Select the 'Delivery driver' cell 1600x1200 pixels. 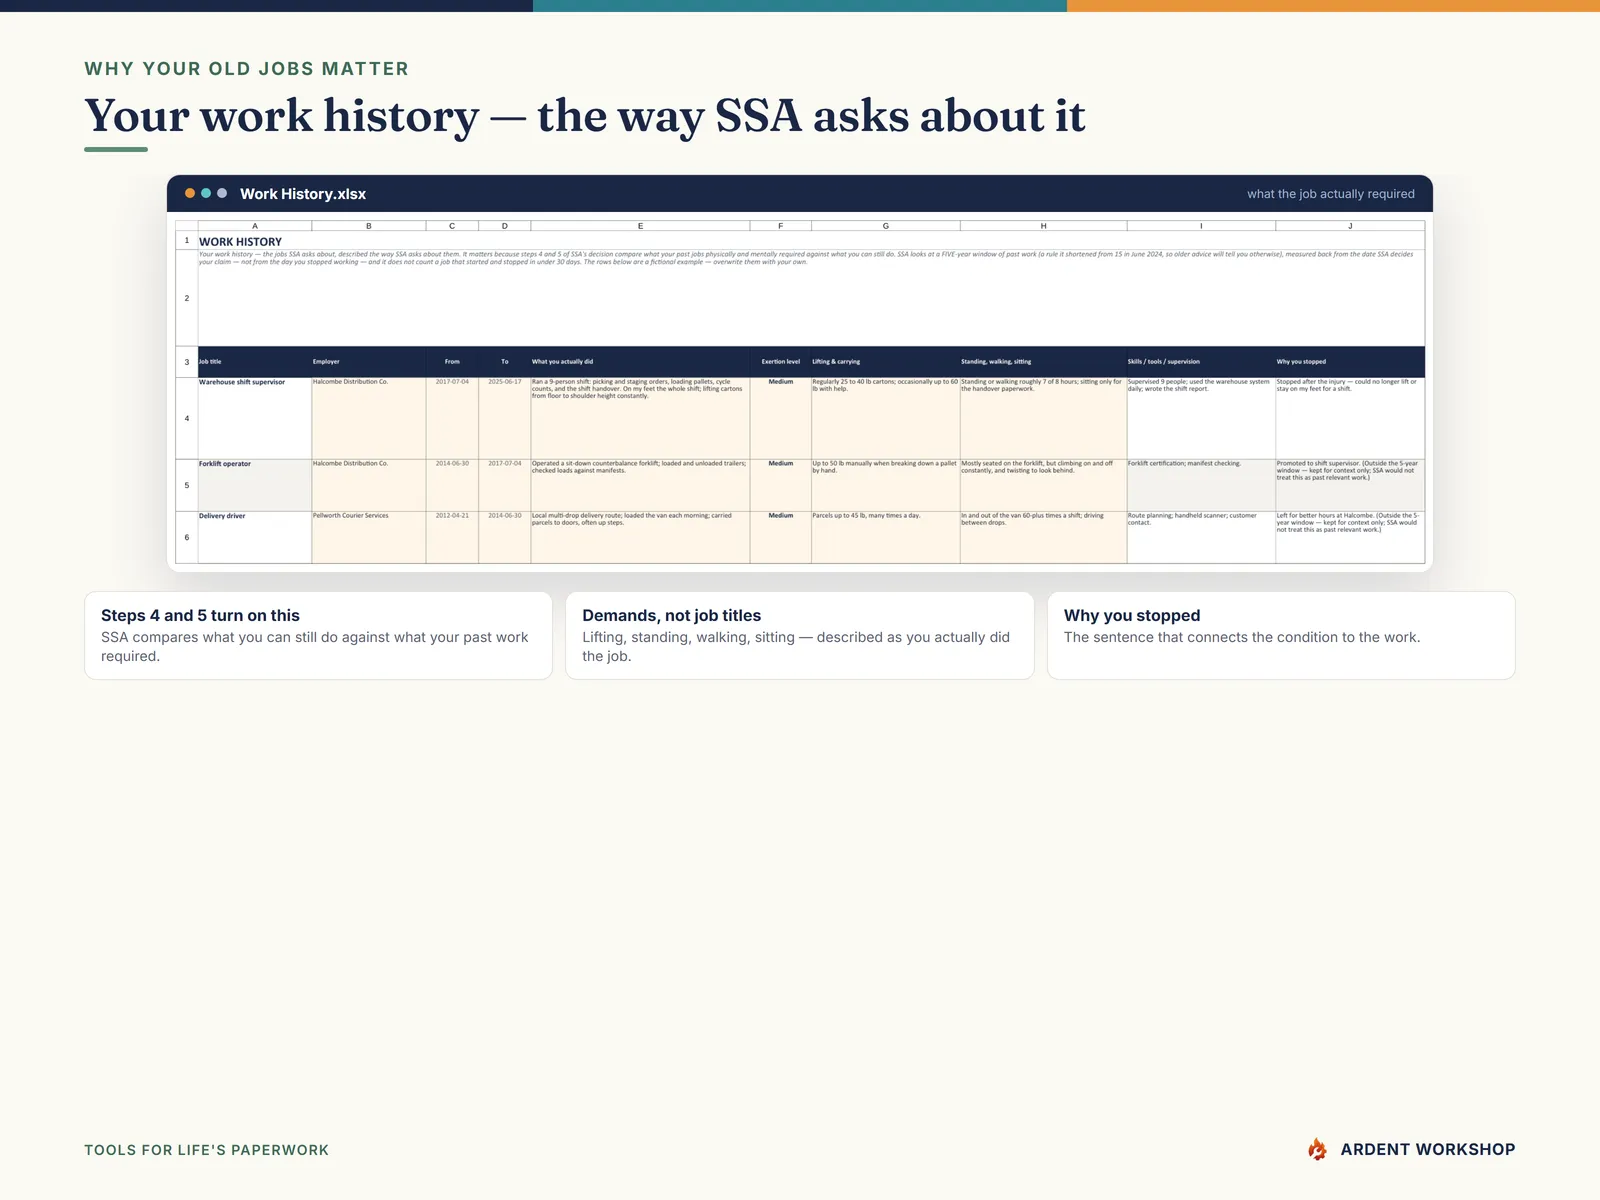click(x=255, y=537)
